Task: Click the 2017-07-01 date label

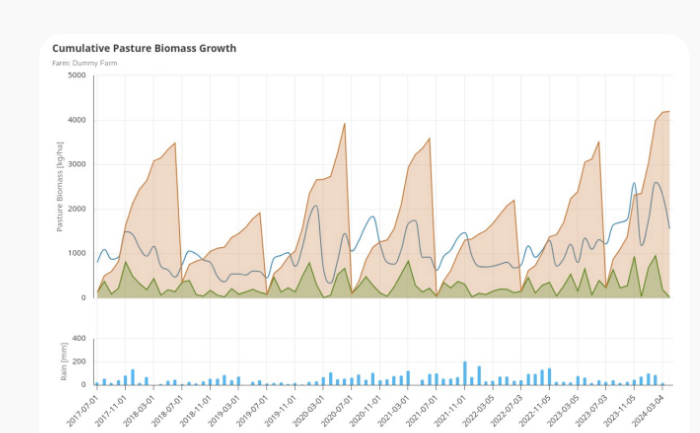Action: [x=83, y=411]
